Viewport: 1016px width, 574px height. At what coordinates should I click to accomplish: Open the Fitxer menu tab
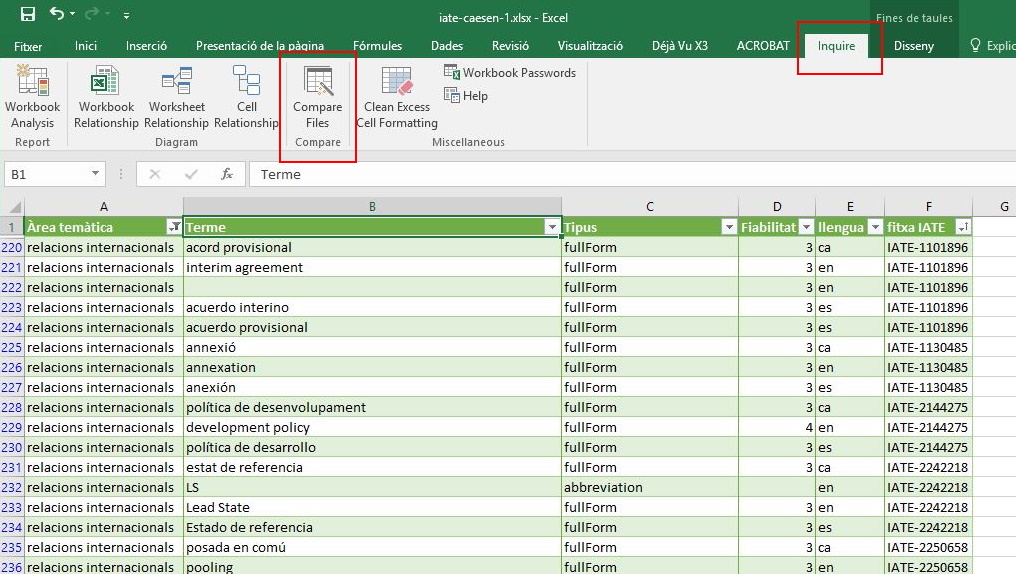pos(28,46)
